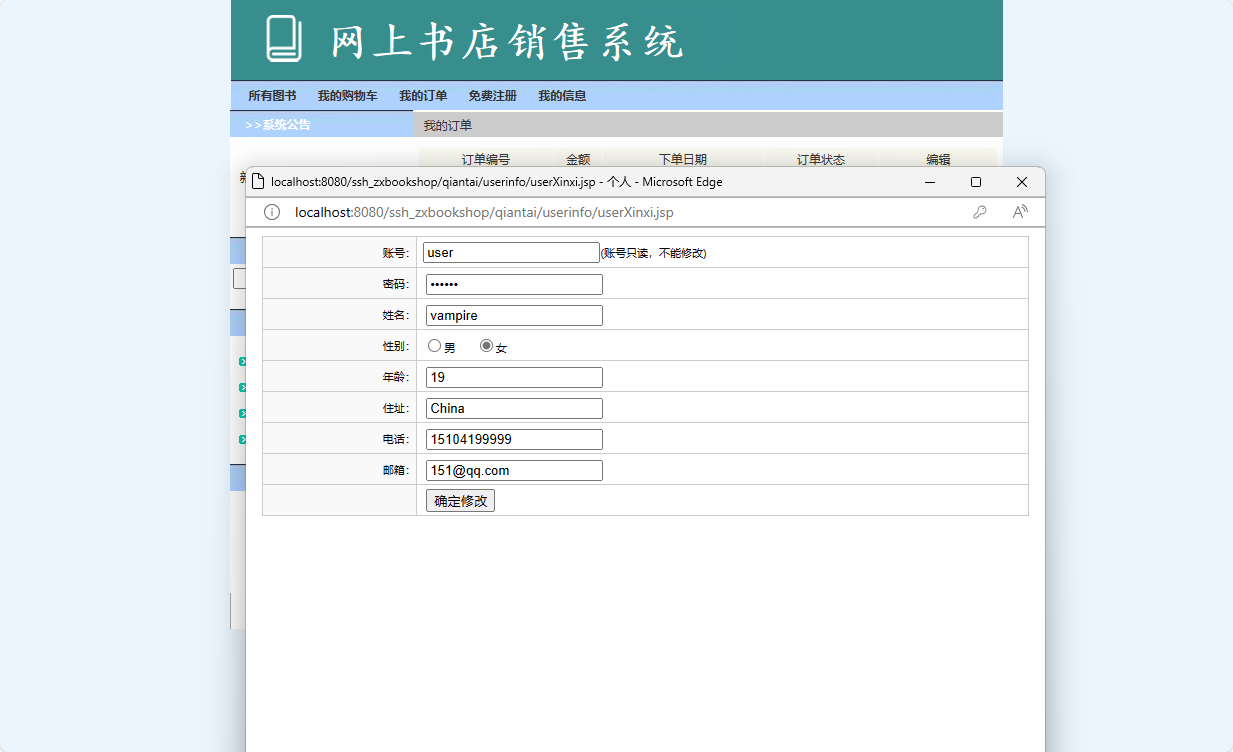Click the 确定修改 submit button
This screenshot has width=1233, height=752.
[x=459, y=500]
